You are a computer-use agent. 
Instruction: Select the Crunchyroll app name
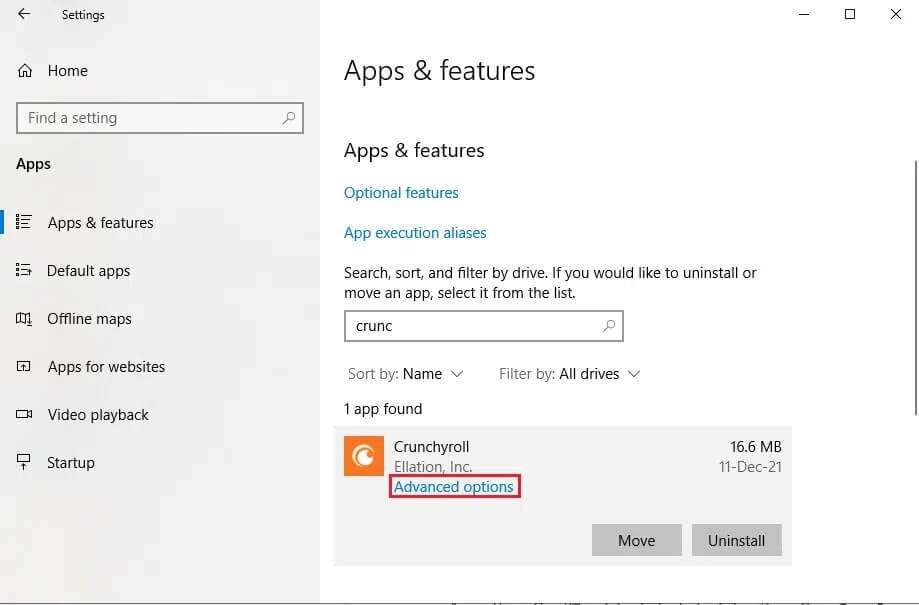point(431,447)
